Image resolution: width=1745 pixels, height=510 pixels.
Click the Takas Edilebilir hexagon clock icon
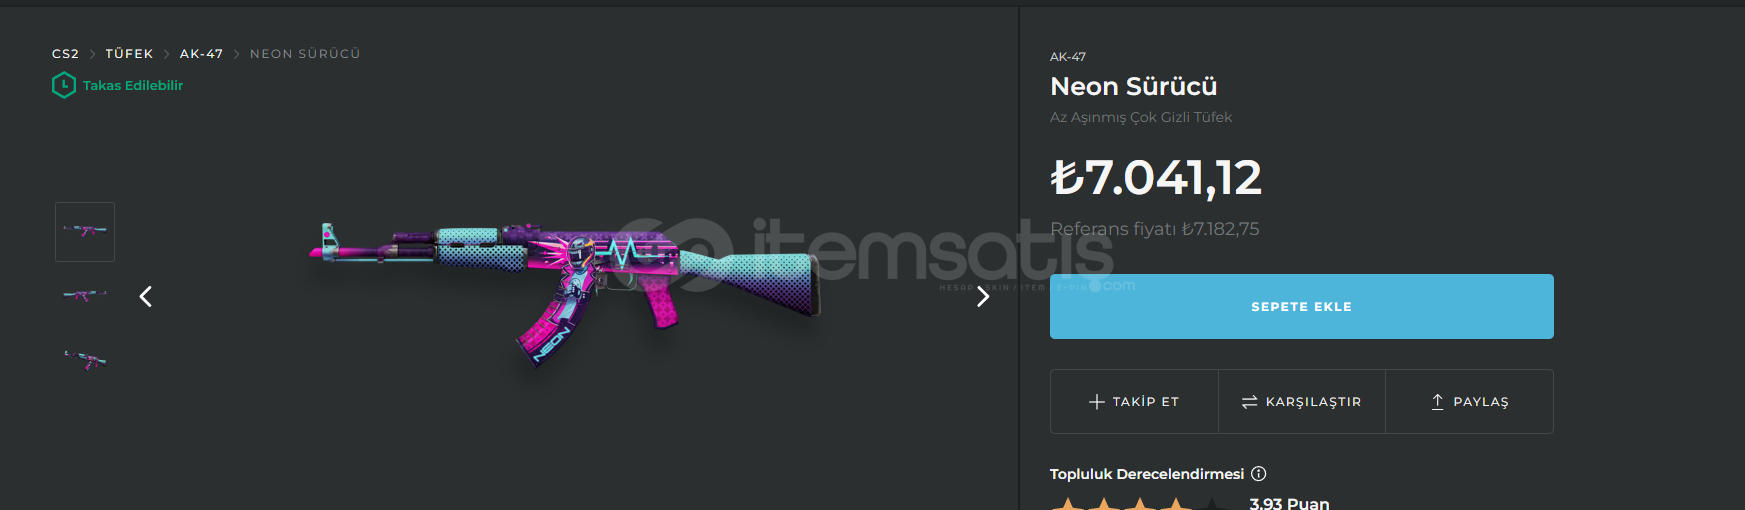point(64,85)
